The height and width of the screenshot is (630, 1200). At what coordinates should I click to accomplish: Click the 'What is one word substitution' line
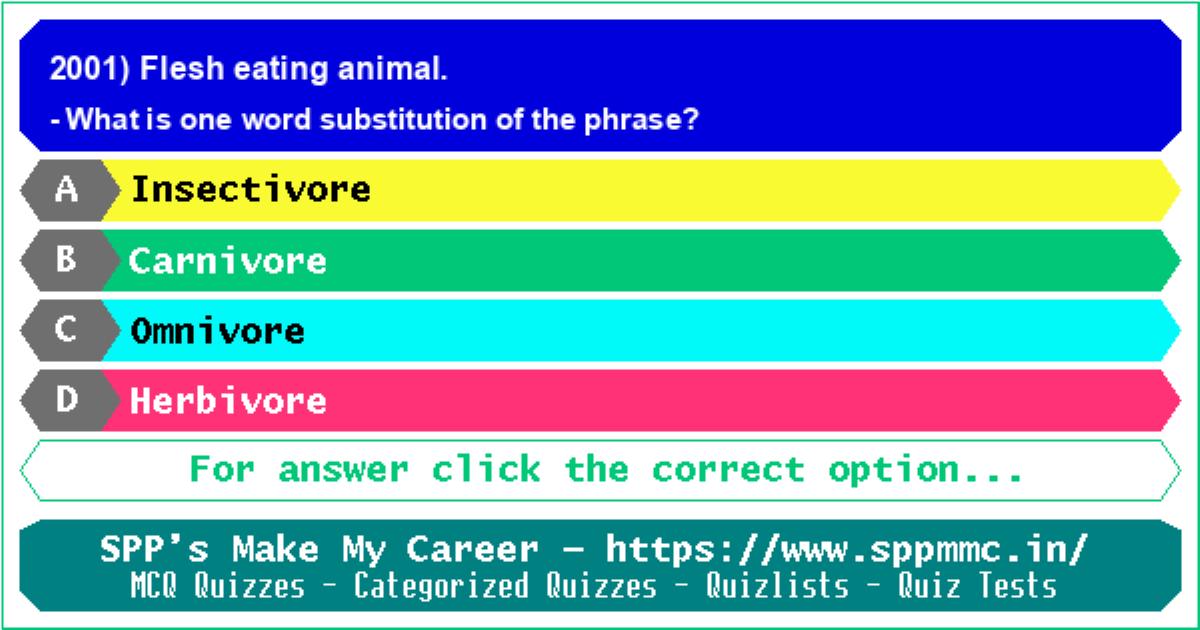[x=374, y=121]
